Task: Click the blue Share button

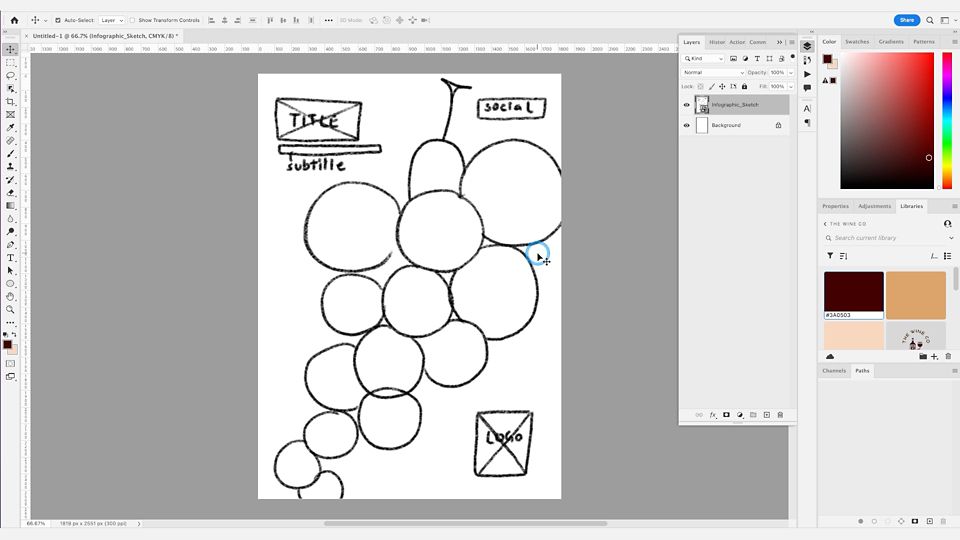Action: click(906, 20)
